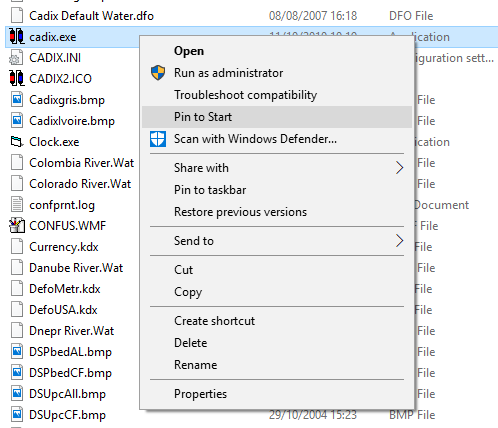Expand the Share with submenu arrow
Image resolution: width=498 pixels, height=428 pixels.
click(x=399, y=167)
